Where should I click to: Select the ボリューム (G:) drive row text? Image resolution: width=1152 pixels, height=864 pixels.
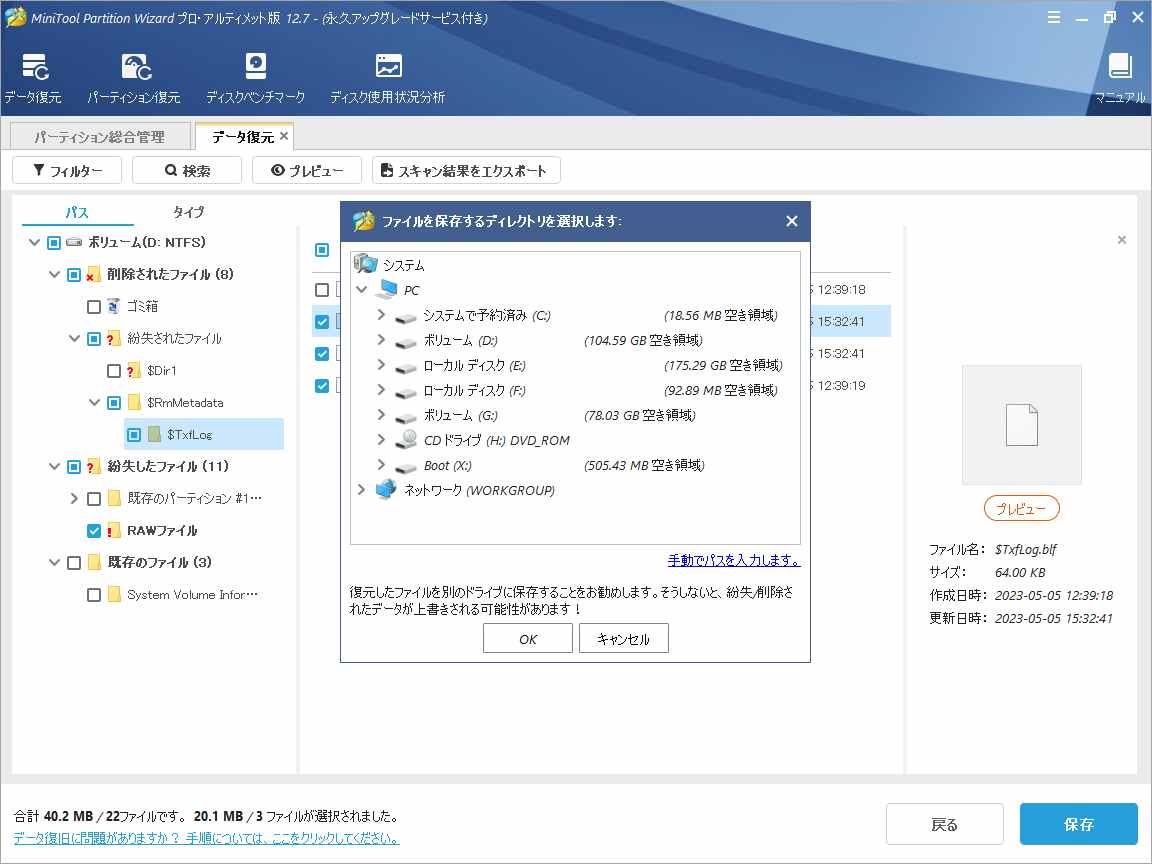[461, 416]
